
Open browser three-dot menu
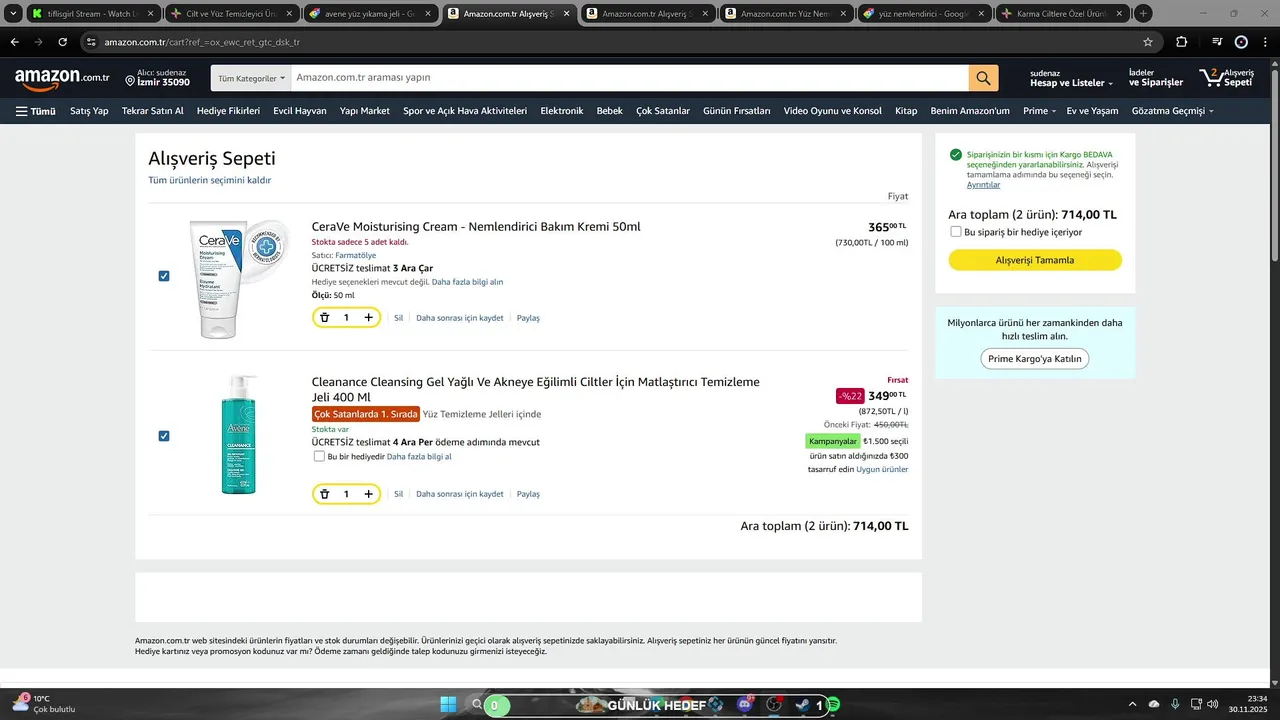point(1266,42)
